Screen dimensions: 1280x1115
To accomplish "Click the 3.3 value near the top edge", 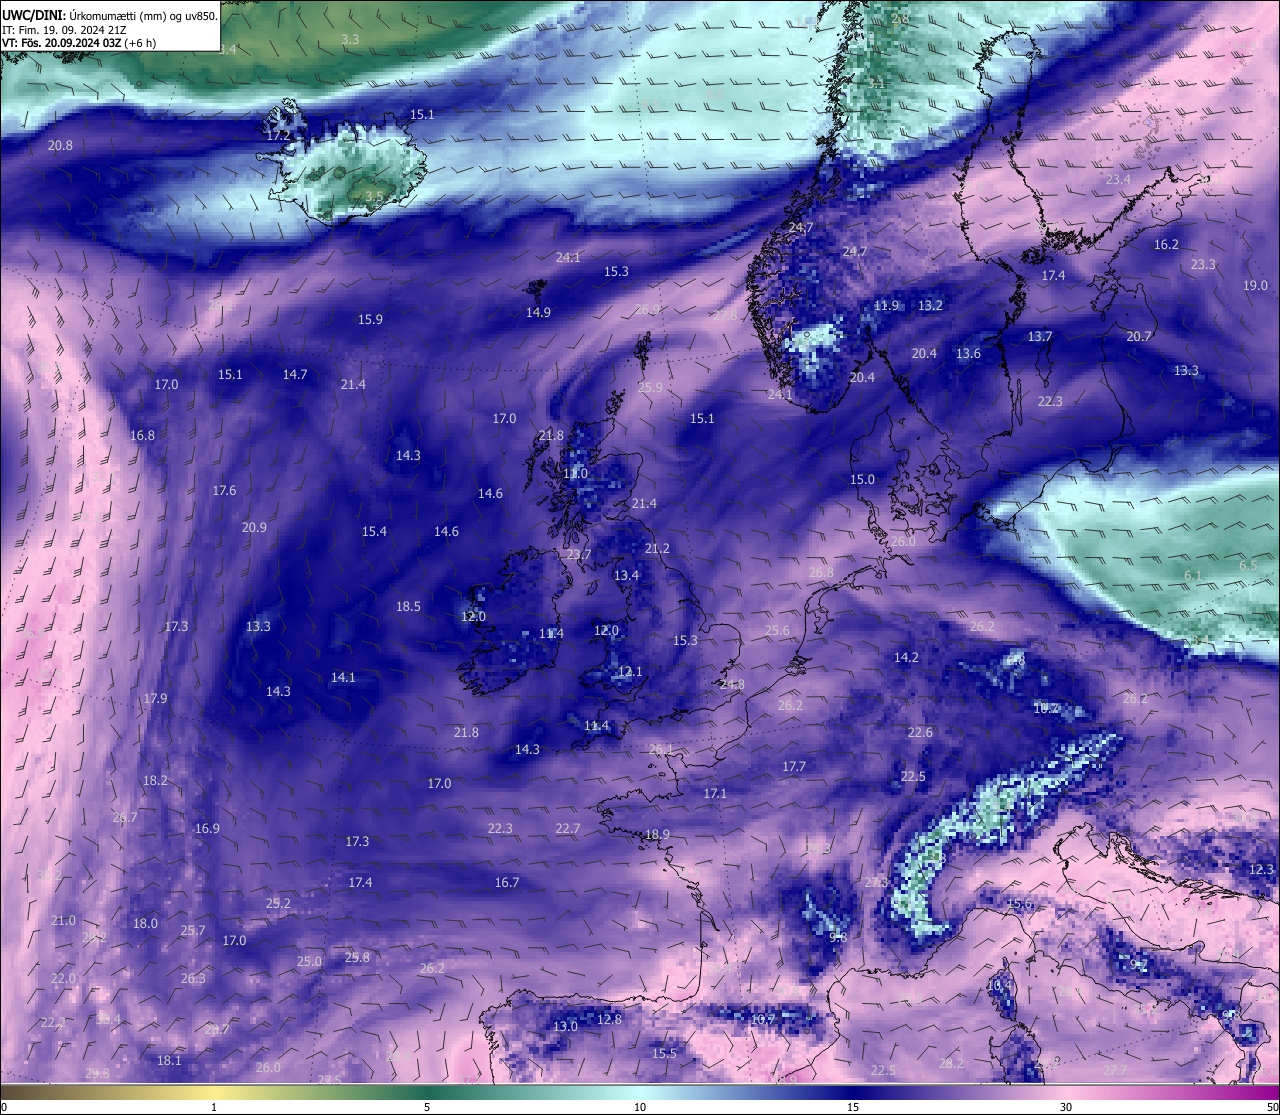I will 350,39.
